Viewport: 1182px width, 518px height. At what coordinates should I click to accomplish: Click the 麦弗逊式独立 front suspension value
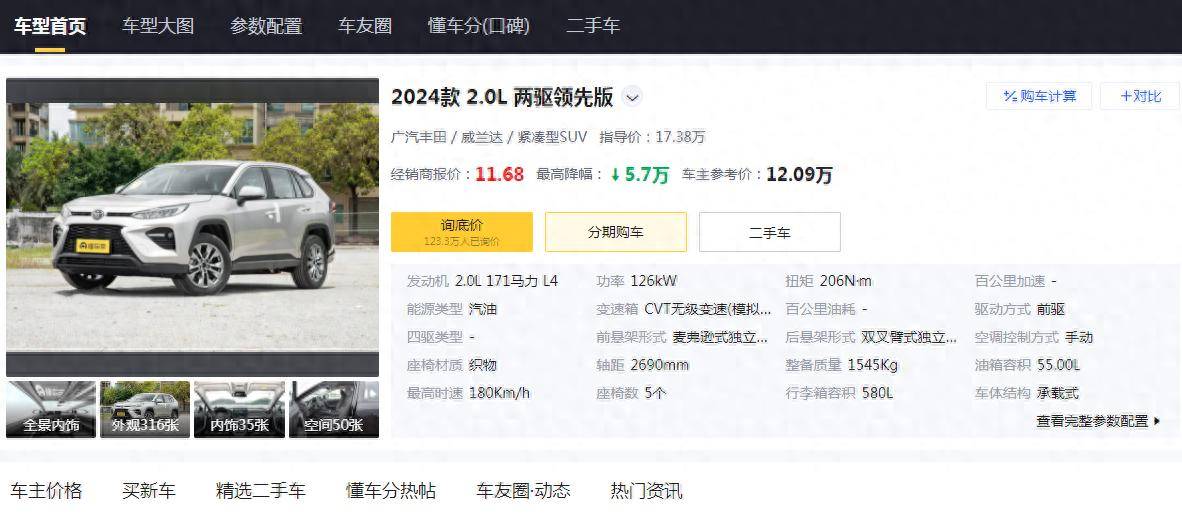click(720, 337)
